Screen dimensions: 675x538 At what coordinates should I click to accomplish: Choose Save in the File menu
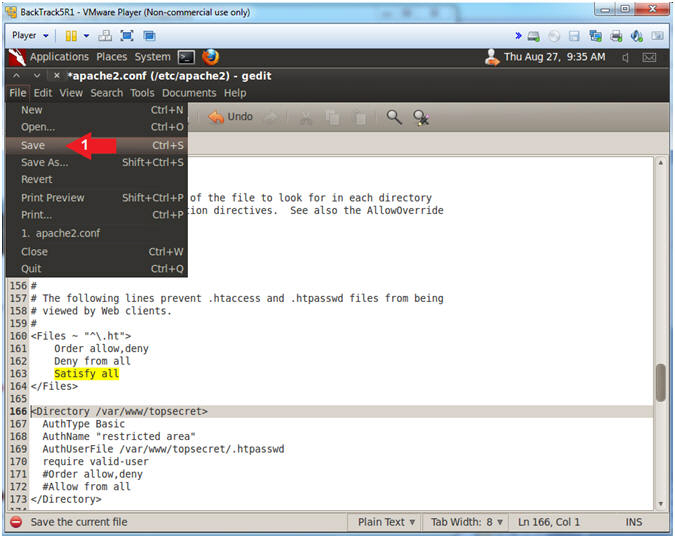coord(97,145)
